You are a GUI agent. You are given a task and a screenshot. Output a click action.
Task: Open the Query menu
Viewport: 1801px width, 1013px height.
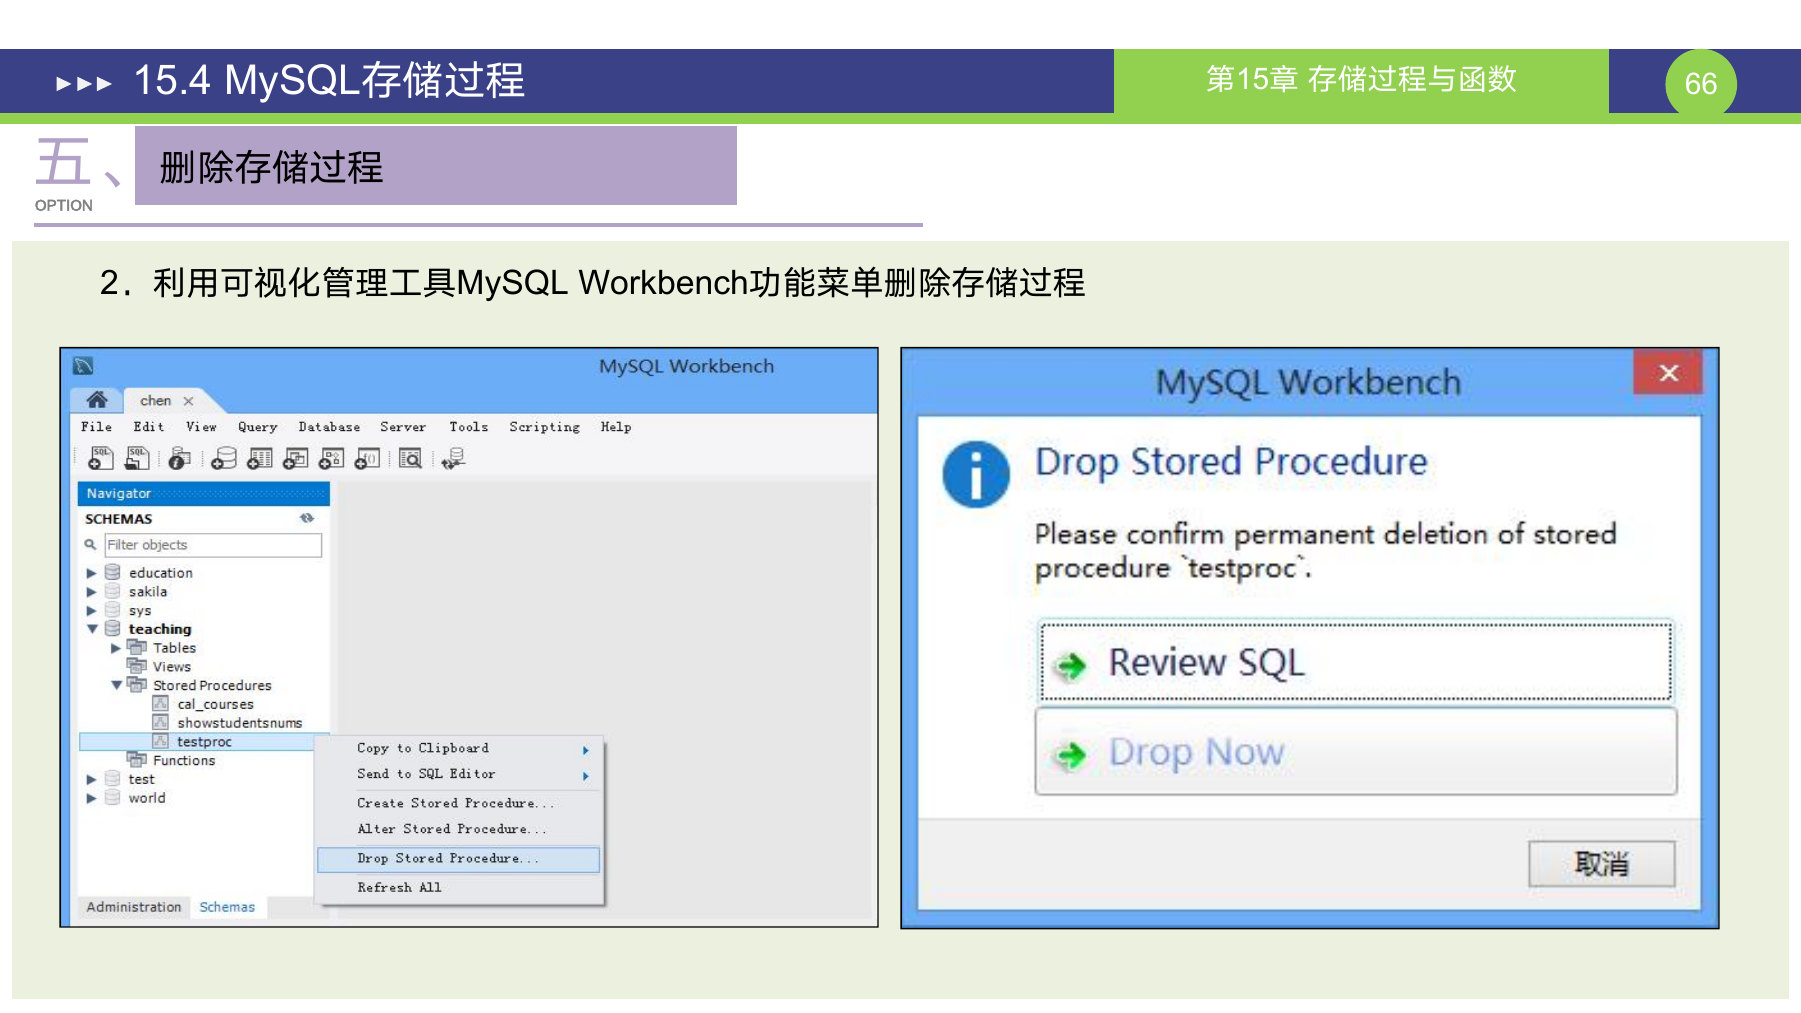point(258,427)
